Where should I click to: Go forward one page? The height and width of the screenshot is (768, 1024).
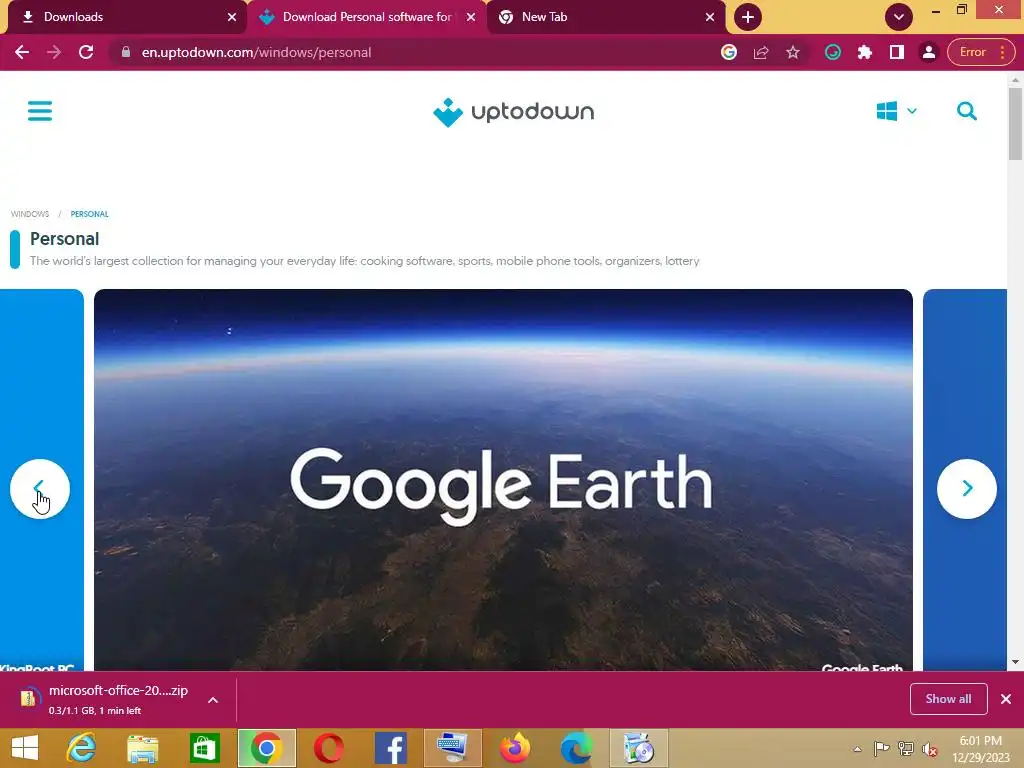[x=54, y=52]
